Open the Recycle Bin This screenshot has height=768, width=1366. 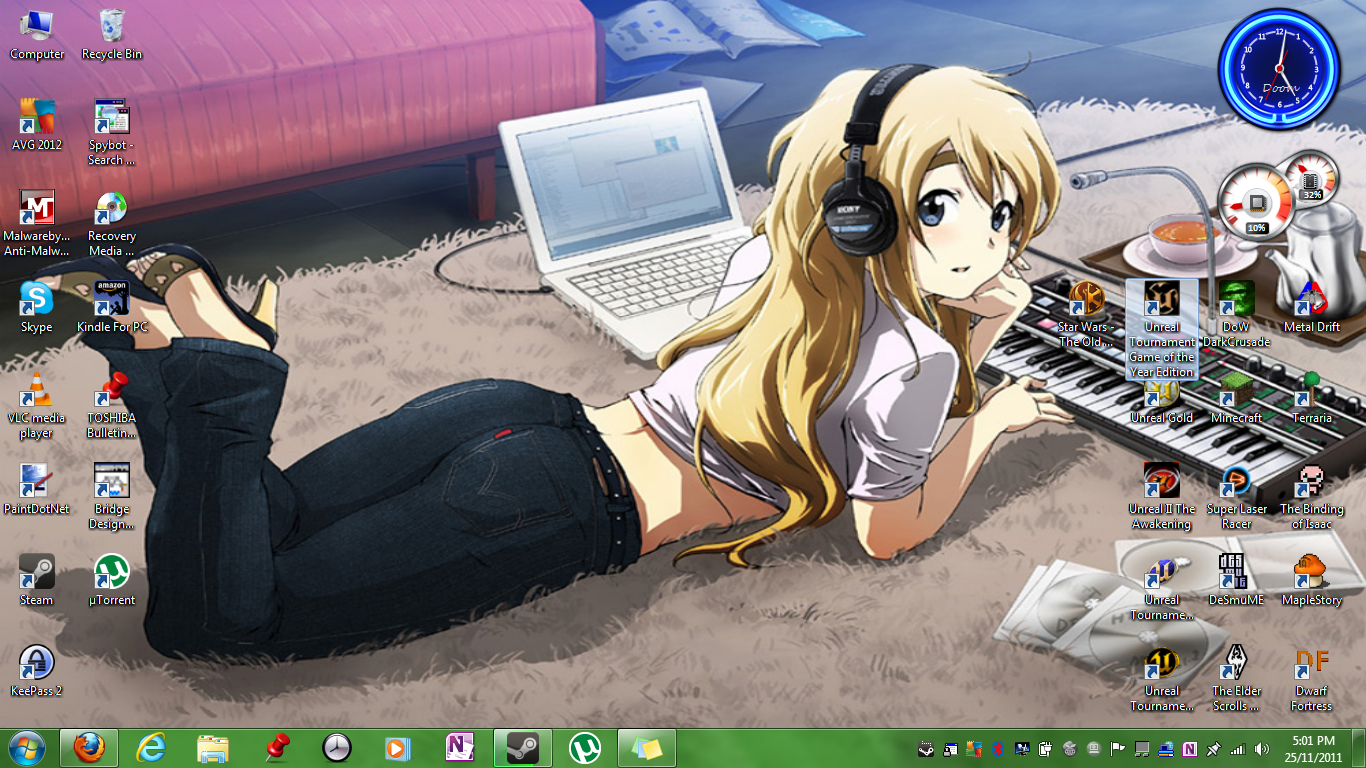click(x=112, y=35)
